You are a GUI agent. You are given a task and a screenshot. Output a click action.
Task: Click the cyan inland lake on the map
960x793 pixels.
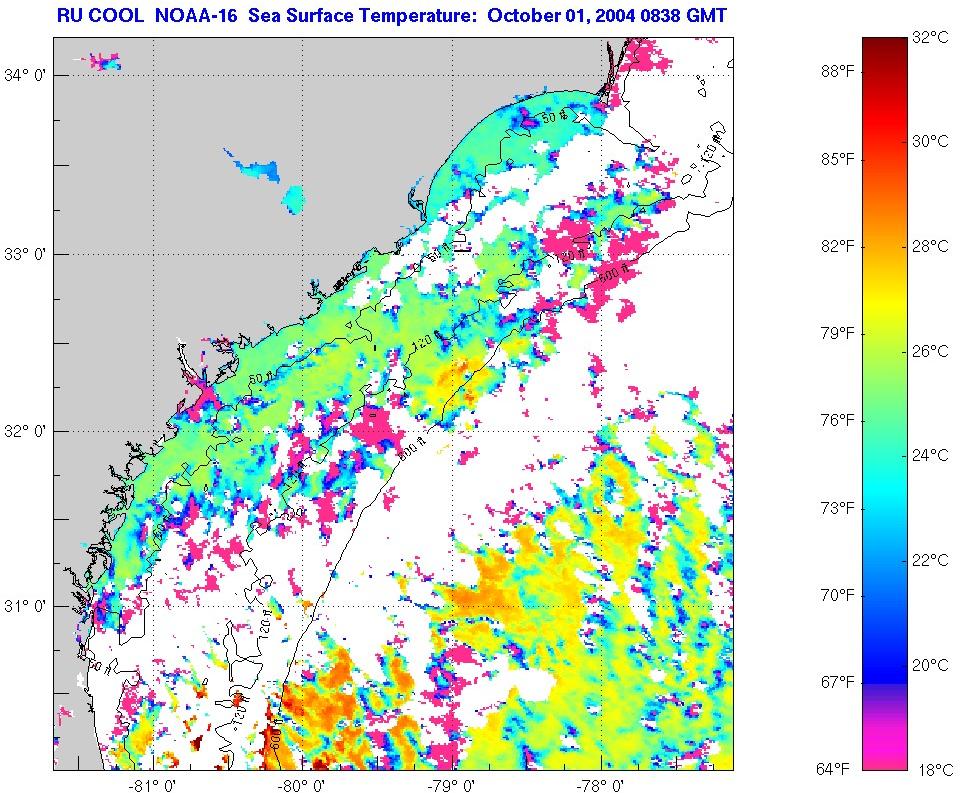pyautogui.click(x=293, y=200)
